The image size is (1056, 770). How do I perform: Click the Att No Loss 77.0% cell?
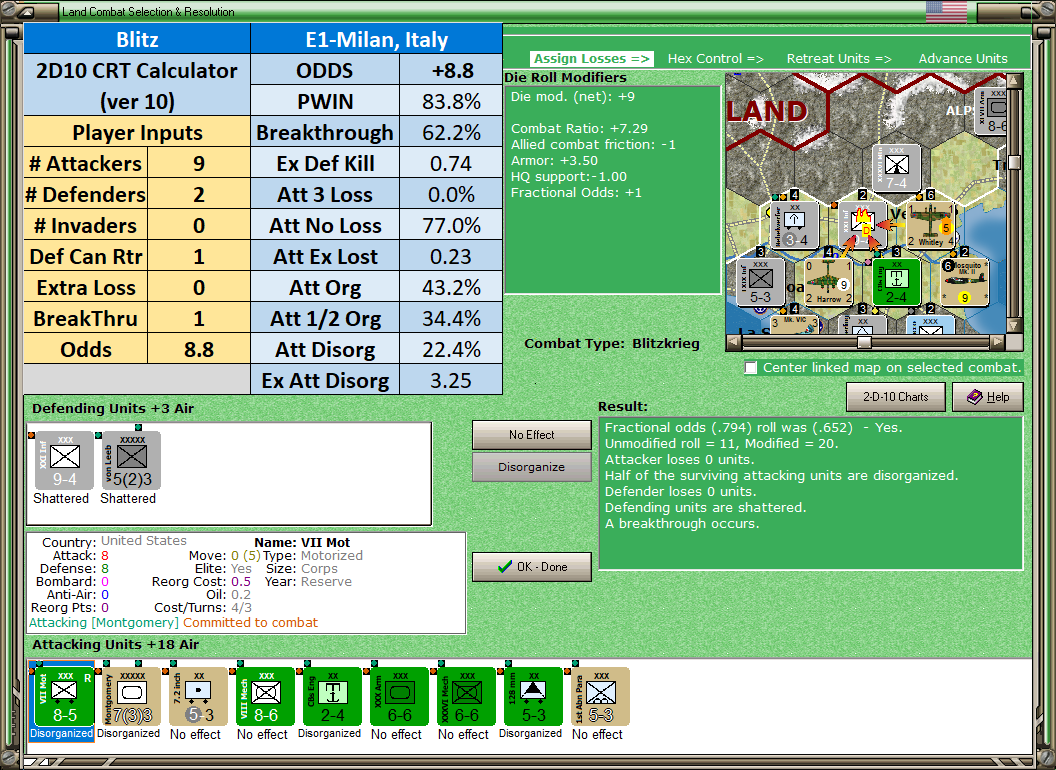[451, 226]
